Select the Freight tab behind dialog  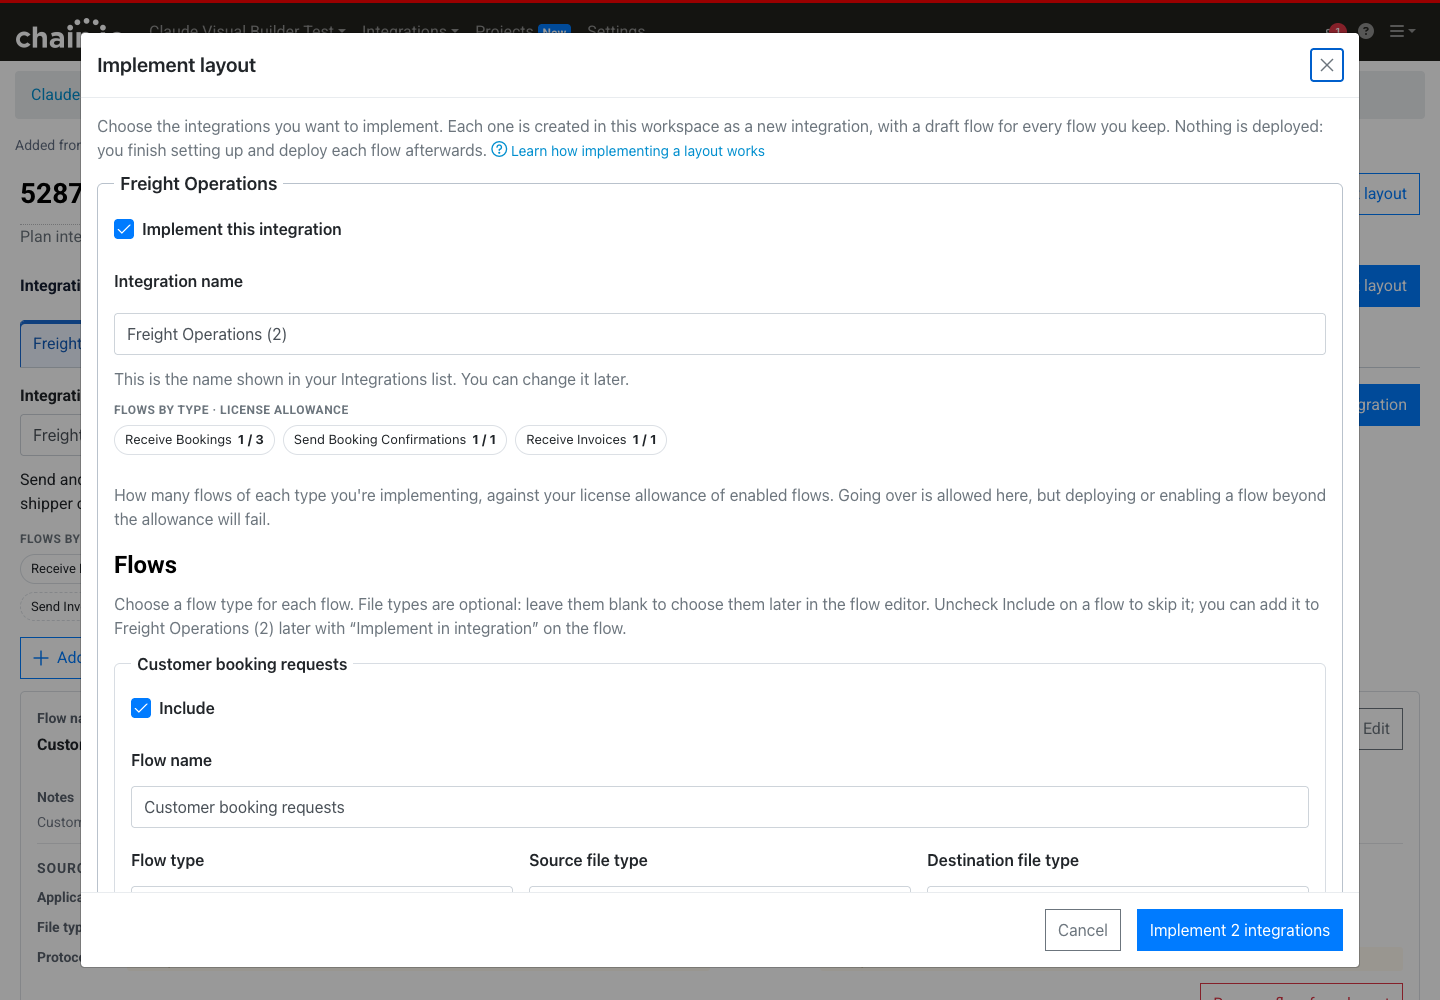tap(51, 344)
